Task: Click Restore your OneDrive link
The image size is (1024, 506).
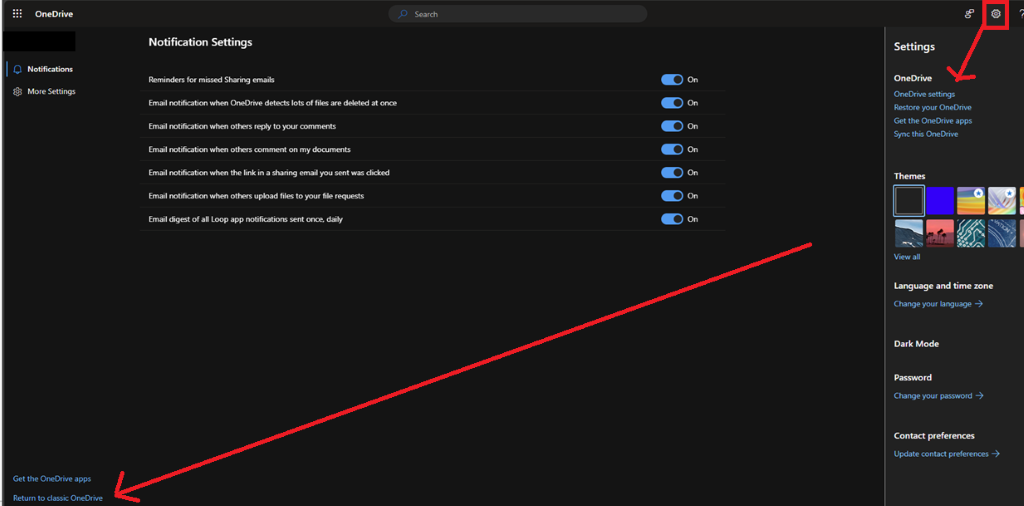Action: point(933,107)
